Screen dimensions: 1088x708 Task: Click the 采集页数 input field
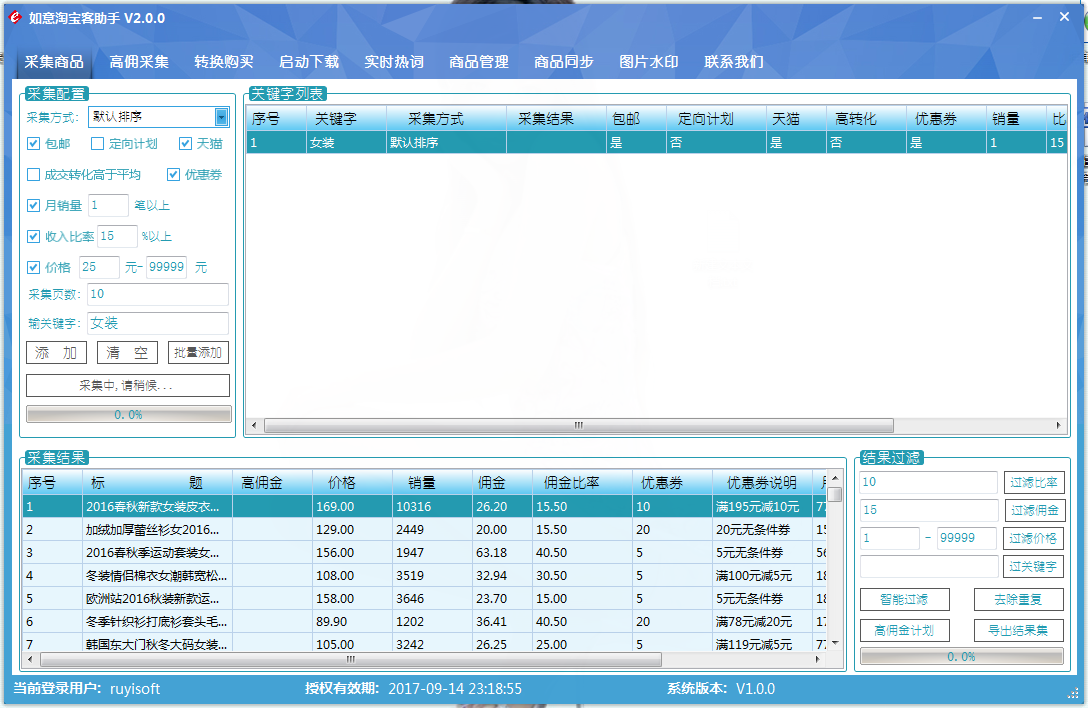pos(158,294)
